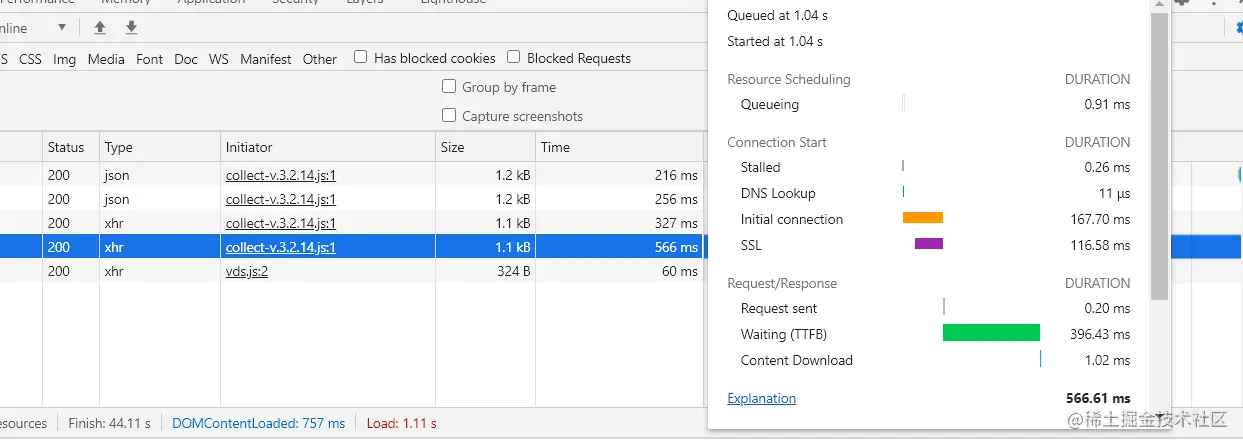Enable Capture screenshots checkbox
This screenshot has width=1243, height=445.
tap(449, 116)
